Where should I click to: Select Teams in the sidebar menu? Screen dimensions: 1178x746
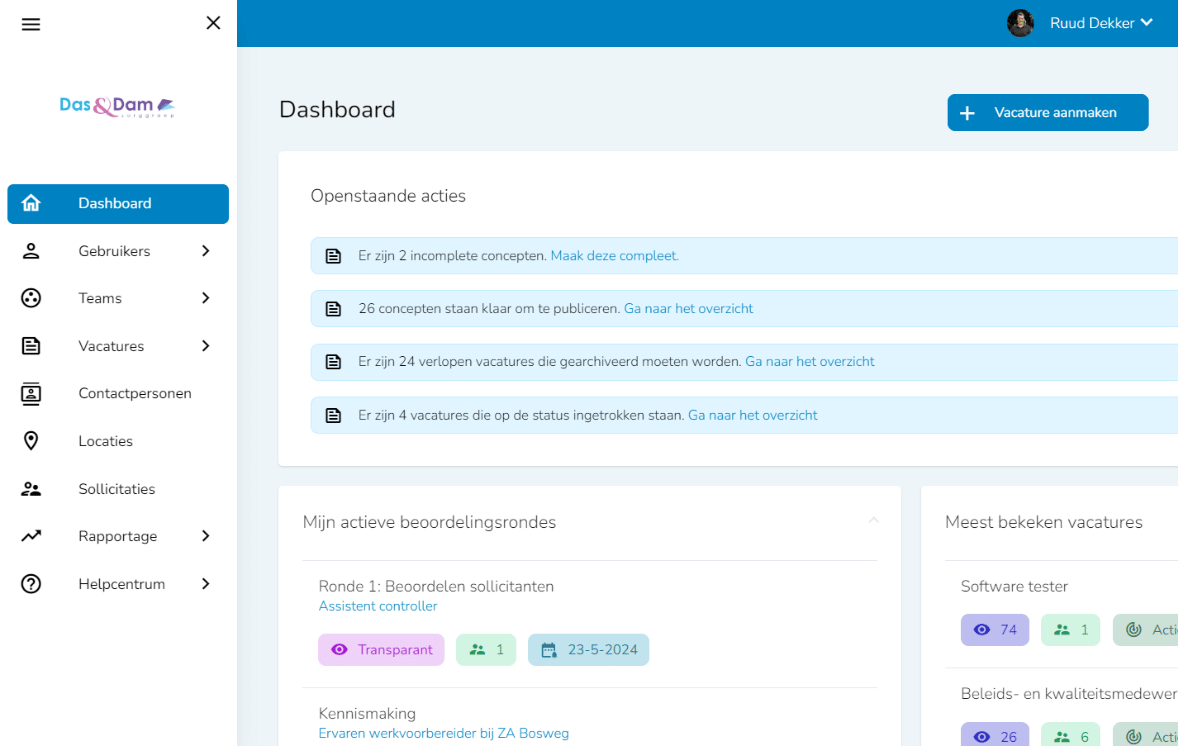point(102,297)
